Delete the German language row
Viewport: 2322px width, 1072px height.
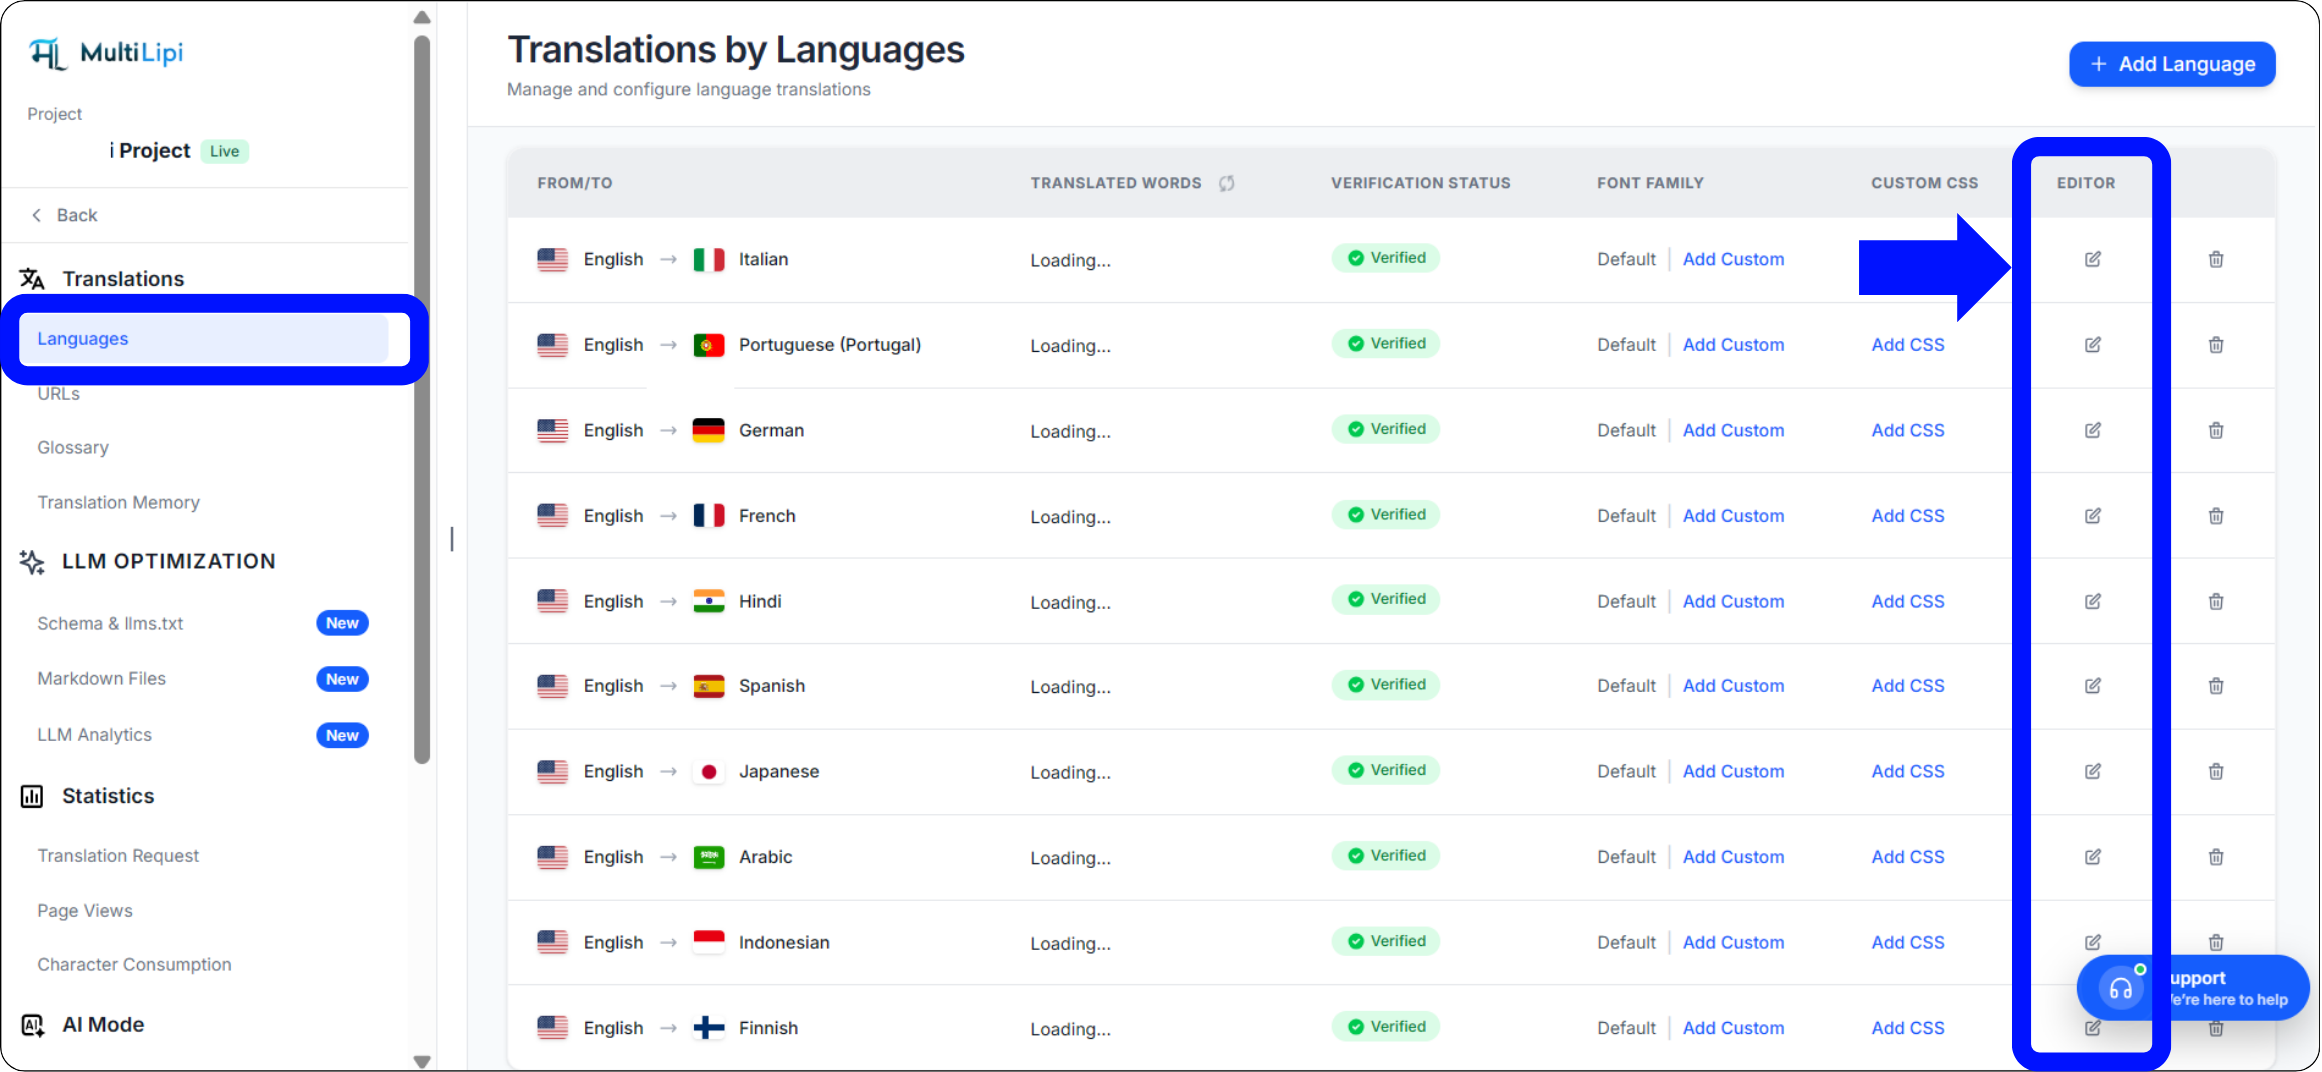[x=2216, y=430]
